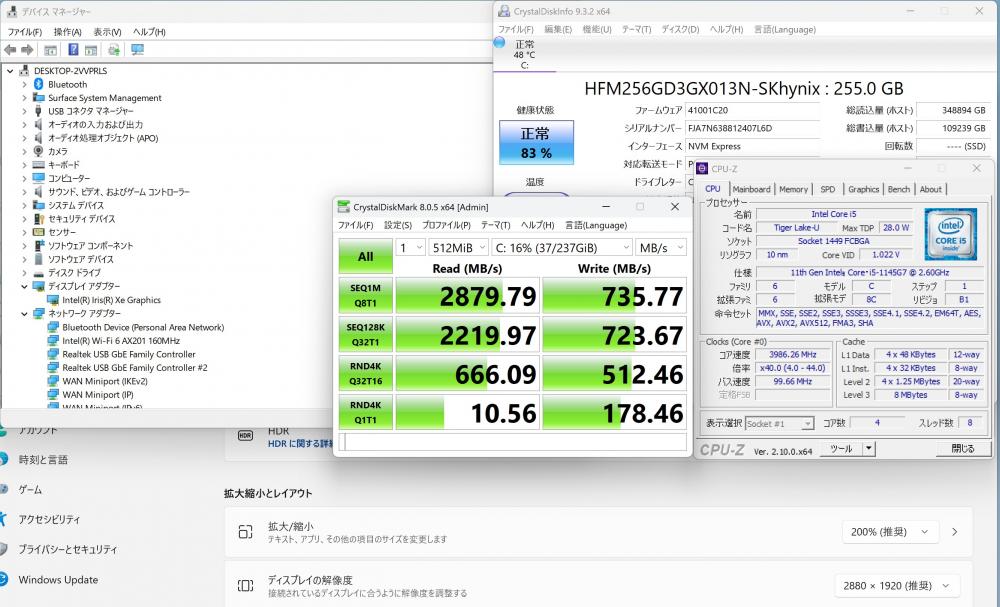This screenshot has height=607, width=1000.
Task: Open Device Manager 操作(A) menu
Action: pos(67,31)
